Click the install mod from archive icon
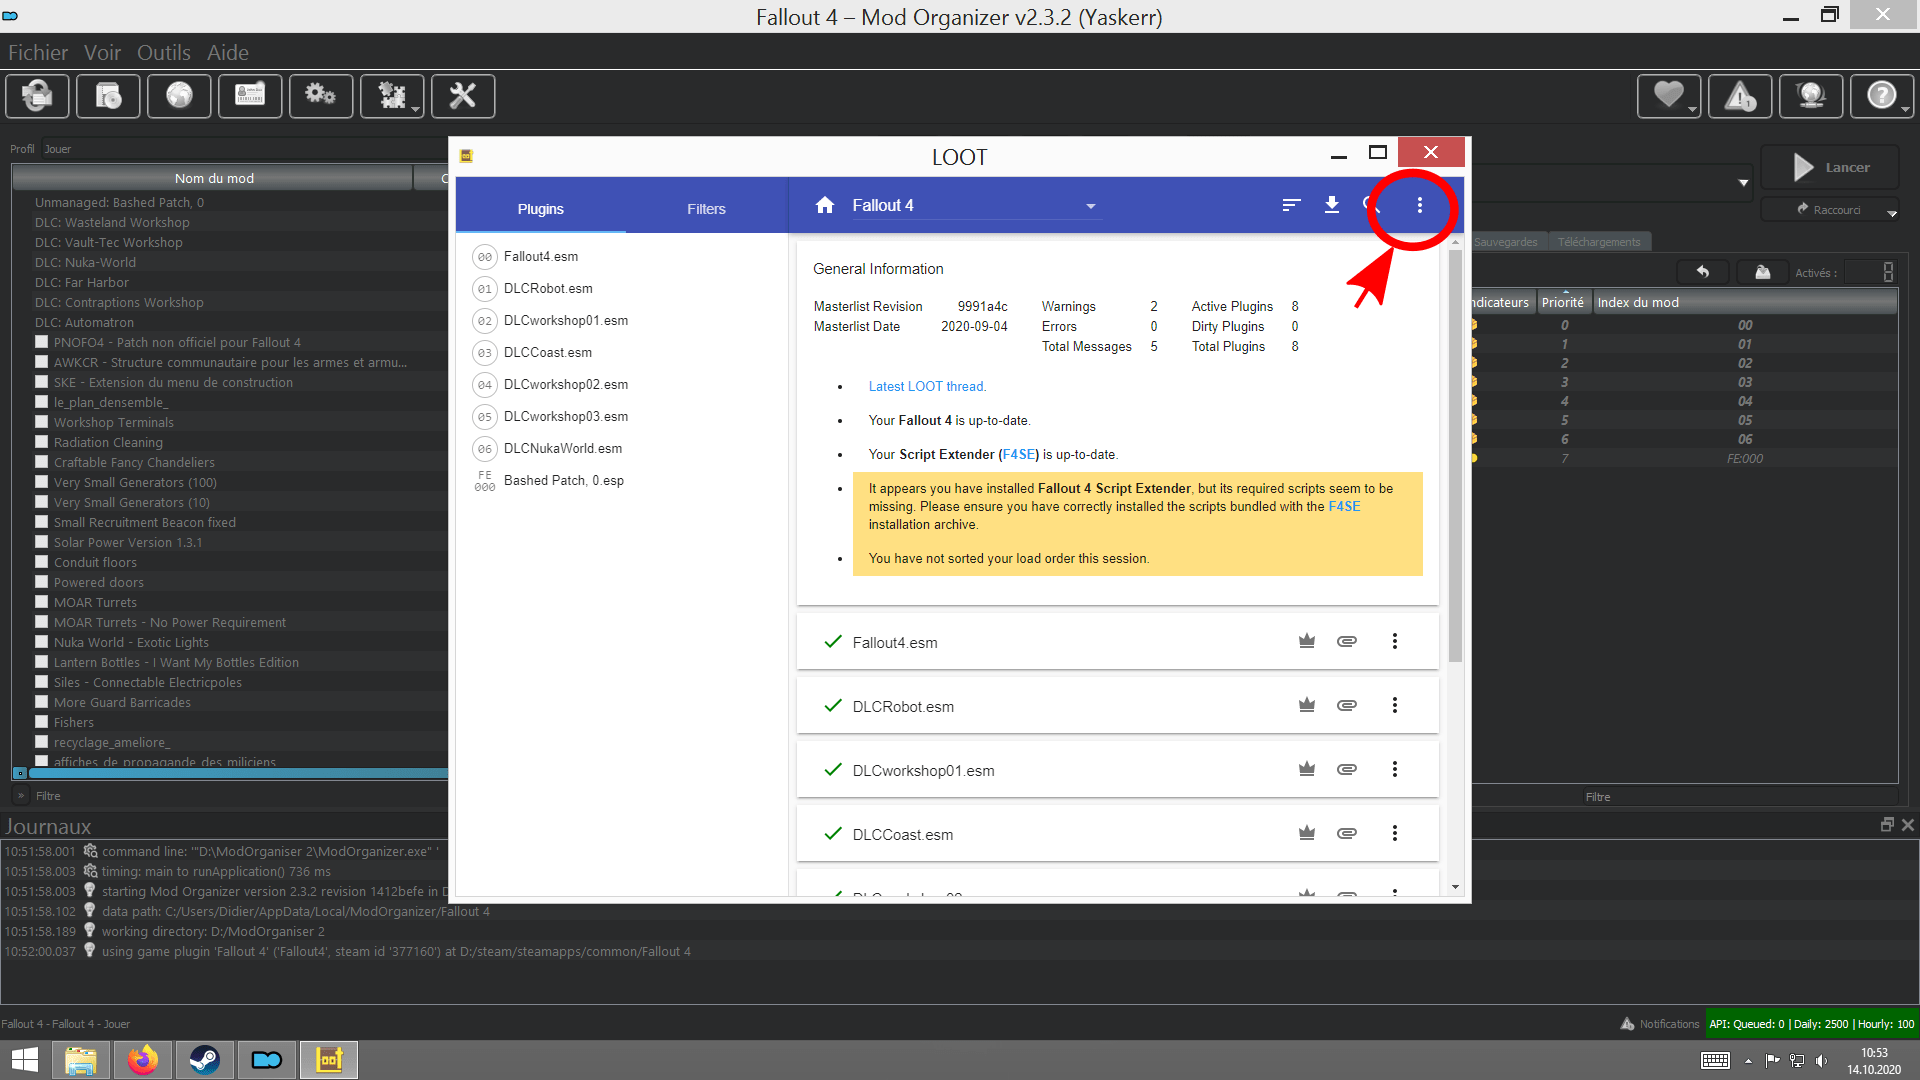 108,96
